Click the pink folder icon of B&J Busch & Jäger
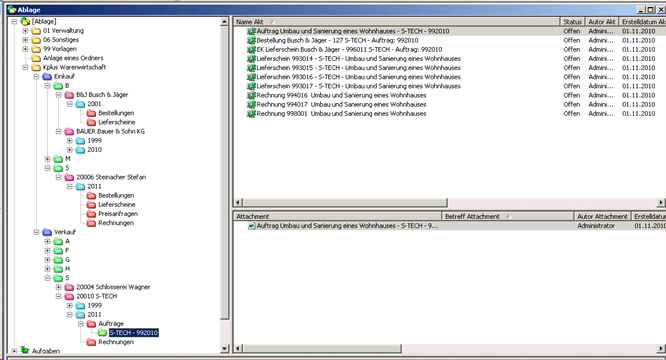 (69, 95)
